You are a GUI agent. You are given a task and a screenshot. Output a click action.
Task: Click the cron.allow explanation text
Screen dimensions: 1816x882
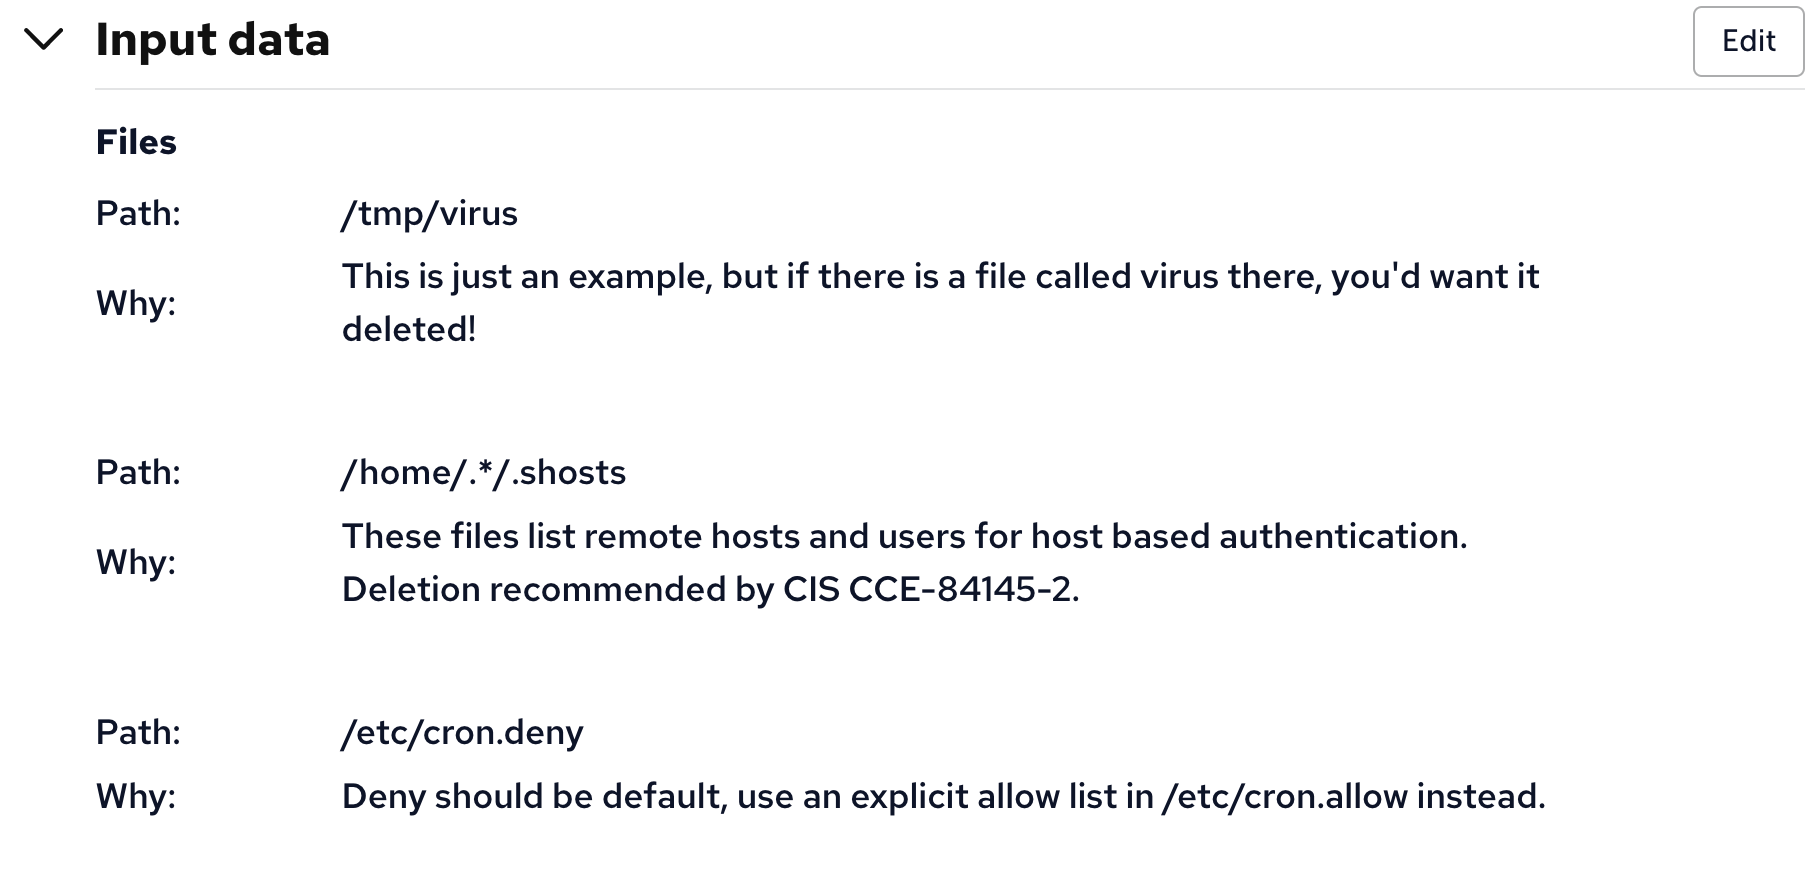pos(944,796)
